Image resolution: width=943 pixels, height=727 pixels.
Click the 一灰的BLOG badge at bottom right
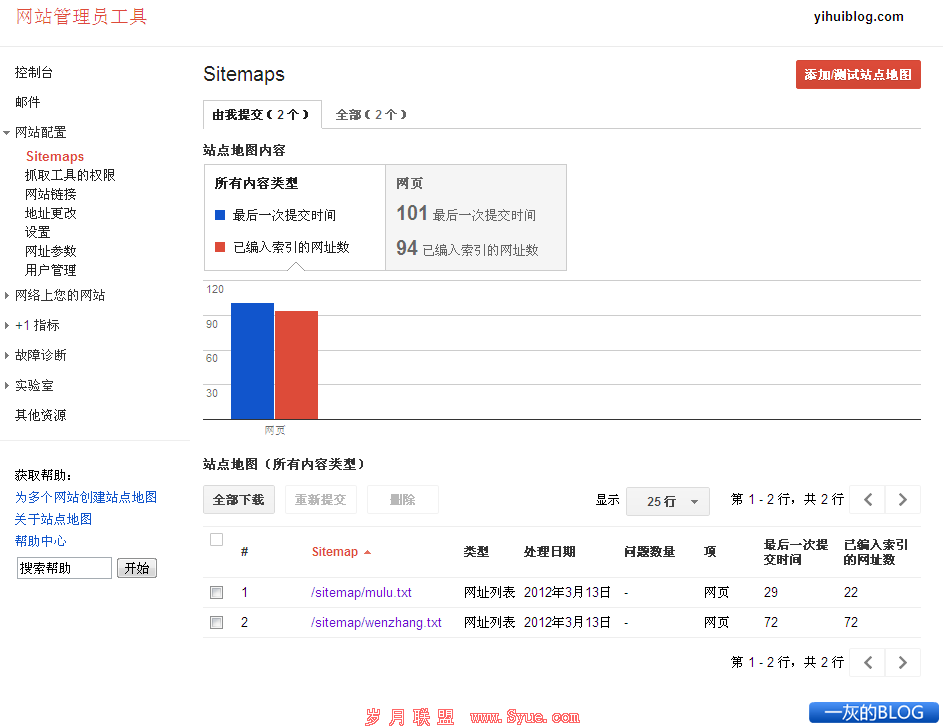click(876, 712)
